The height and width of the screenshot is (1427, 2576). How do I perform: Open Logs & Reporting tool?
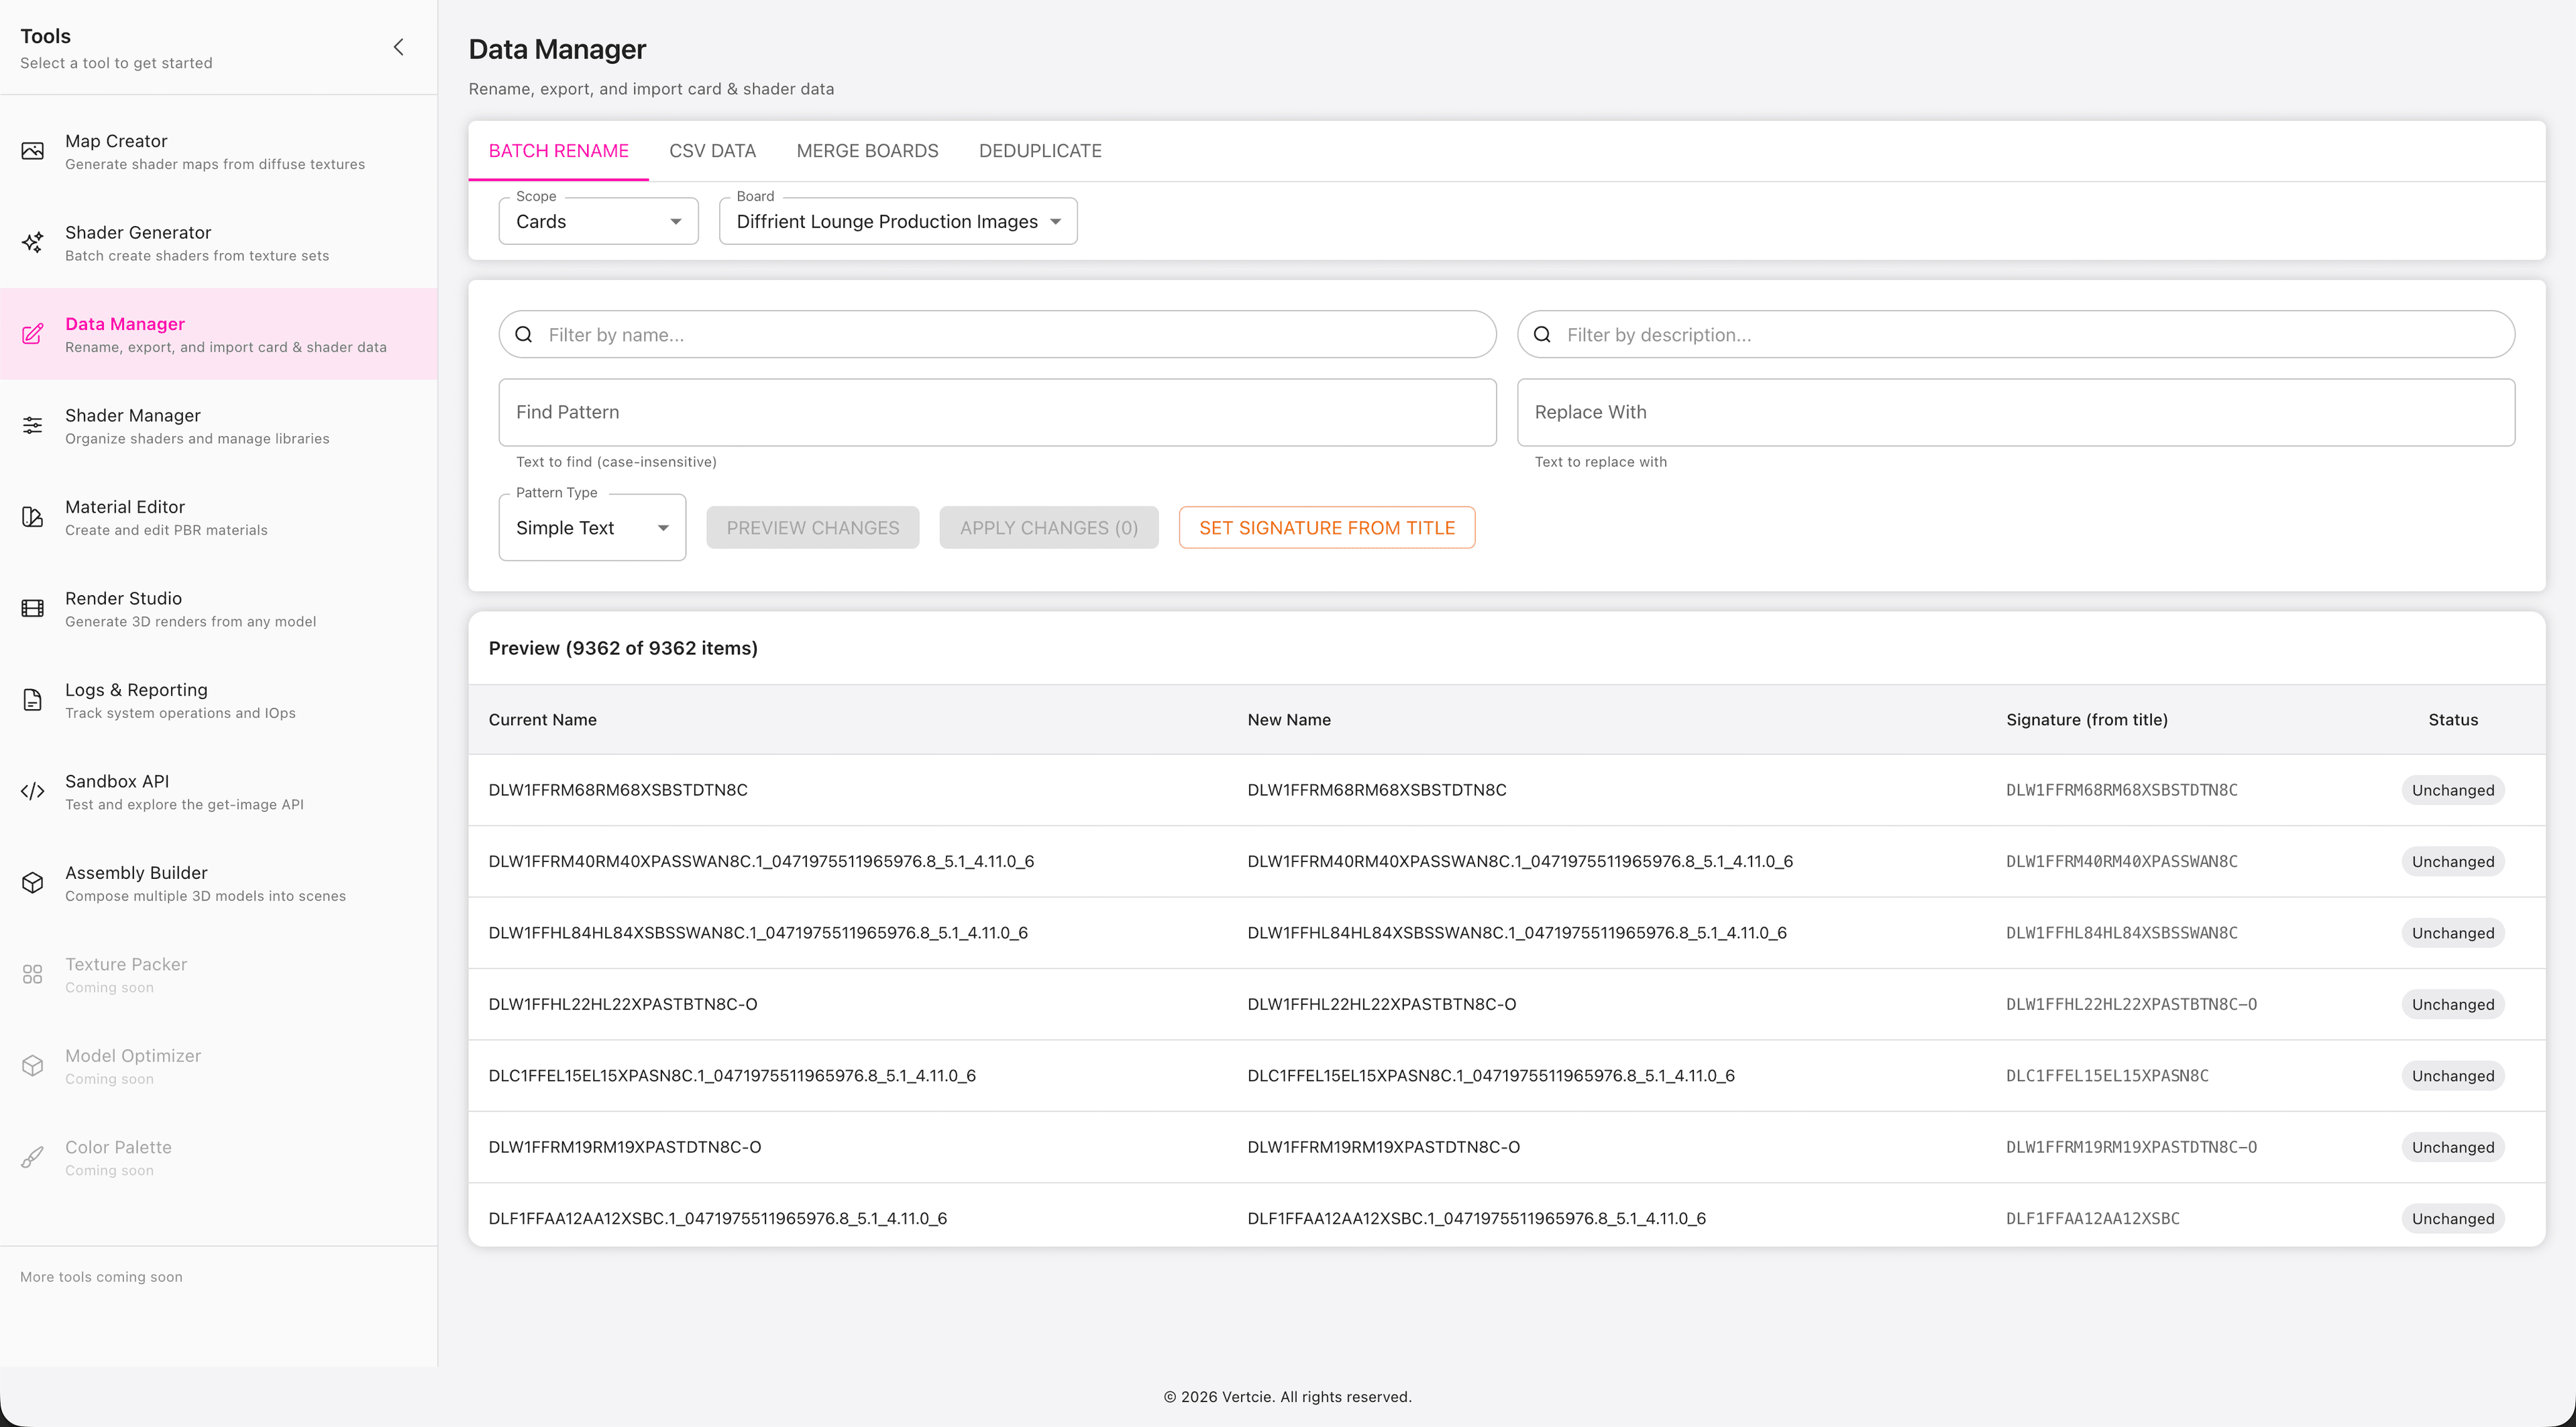click(218, 700)
